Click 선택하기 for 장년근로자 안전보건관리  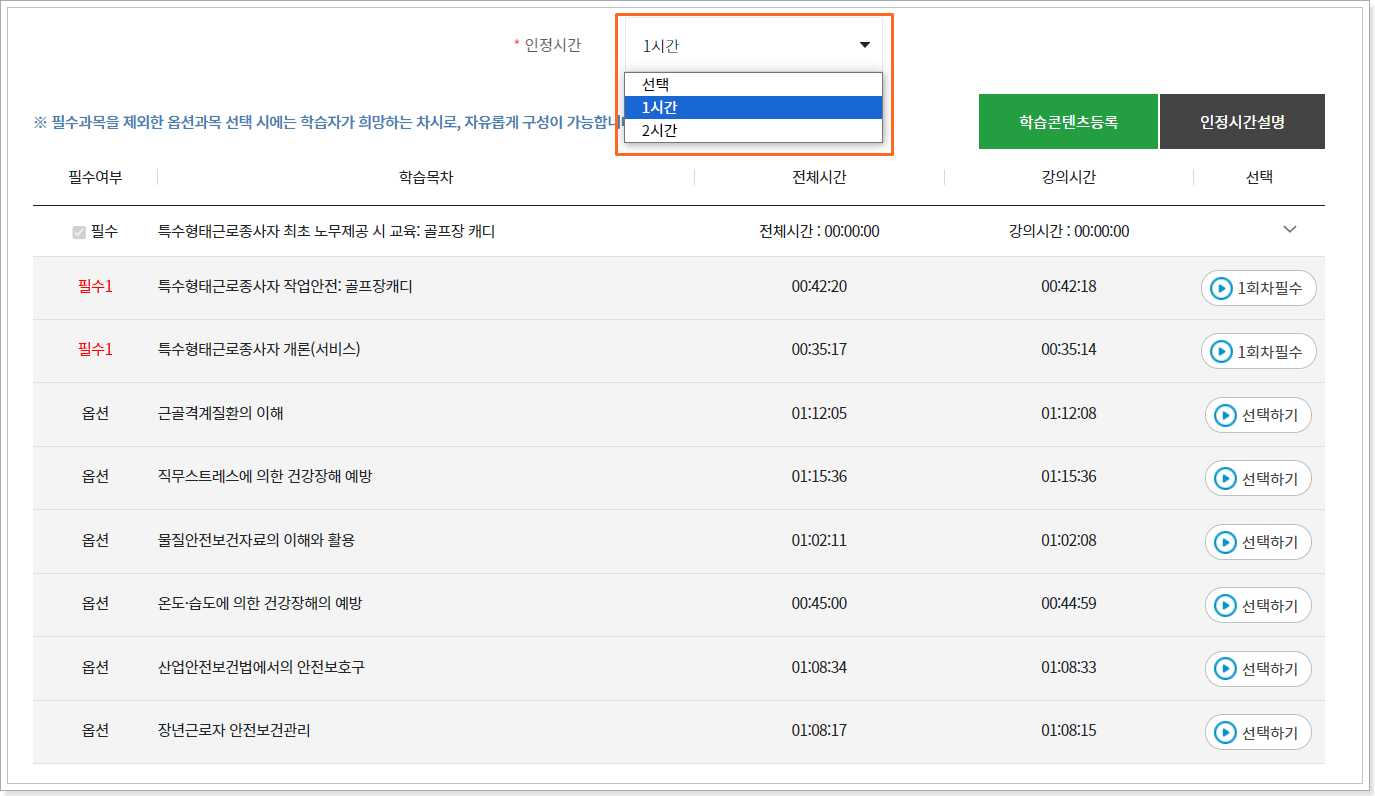1258,732
